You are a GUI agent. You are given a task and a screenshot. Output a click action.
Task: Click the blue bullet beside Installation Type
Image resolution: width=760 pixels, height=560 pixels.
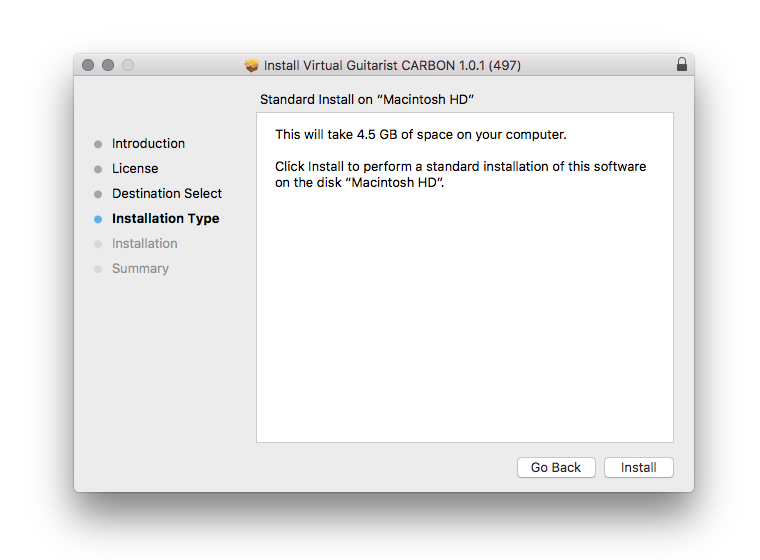98,219
